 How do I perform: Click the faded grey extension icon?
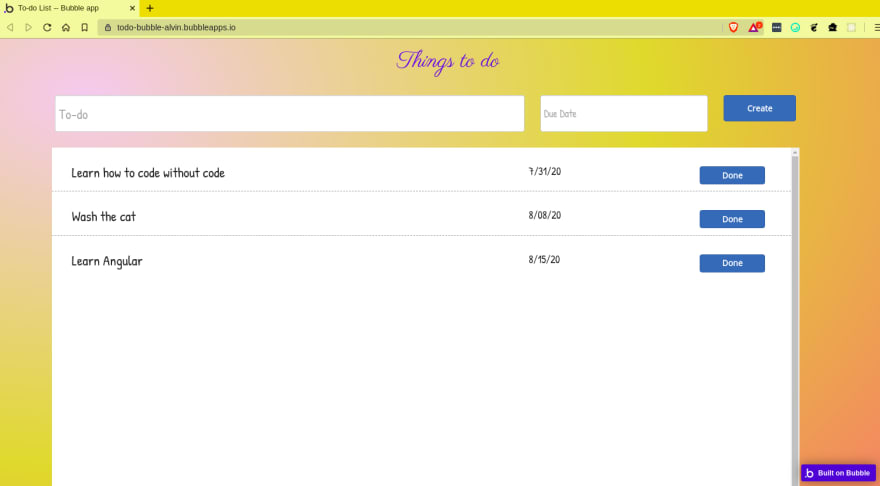tap(851, 27)
